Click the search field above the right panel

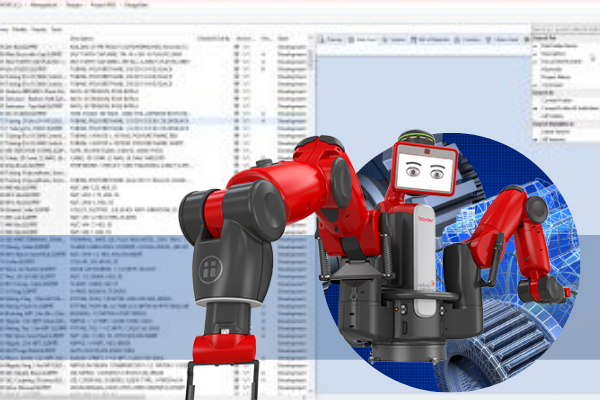tap(565, 29)
